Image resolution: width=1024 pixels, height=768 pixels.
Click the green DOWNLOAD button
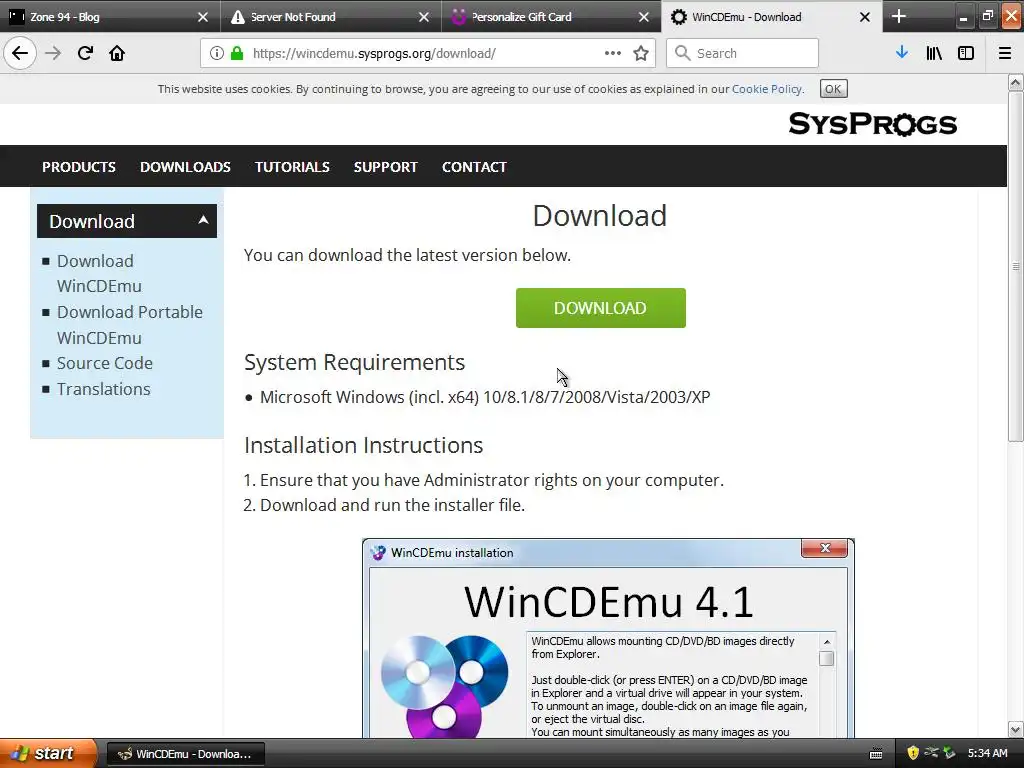601,308
